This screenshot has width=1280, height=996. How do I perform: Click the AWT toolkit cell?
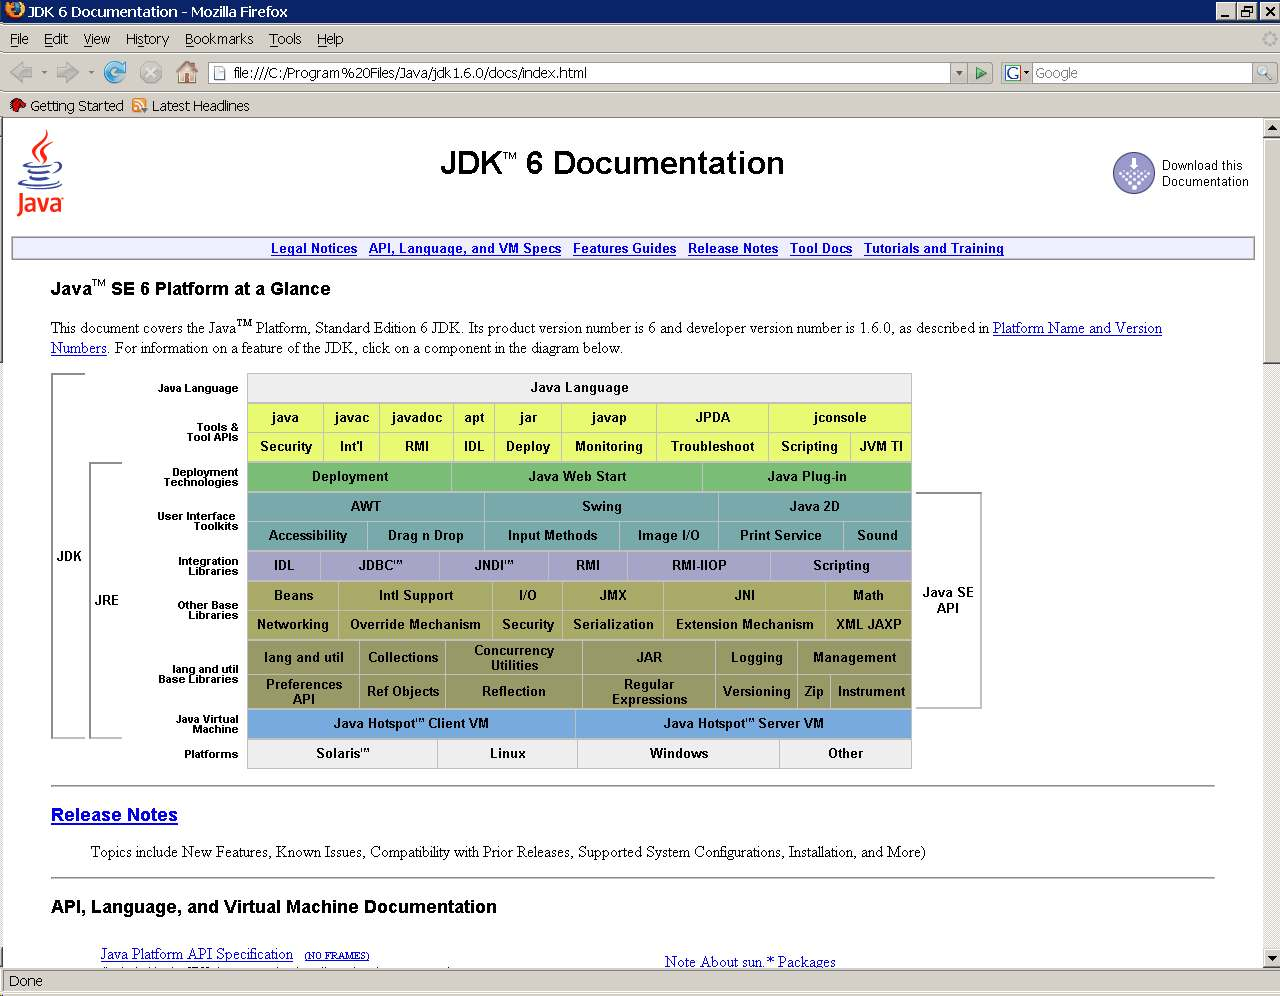[366, 507]
